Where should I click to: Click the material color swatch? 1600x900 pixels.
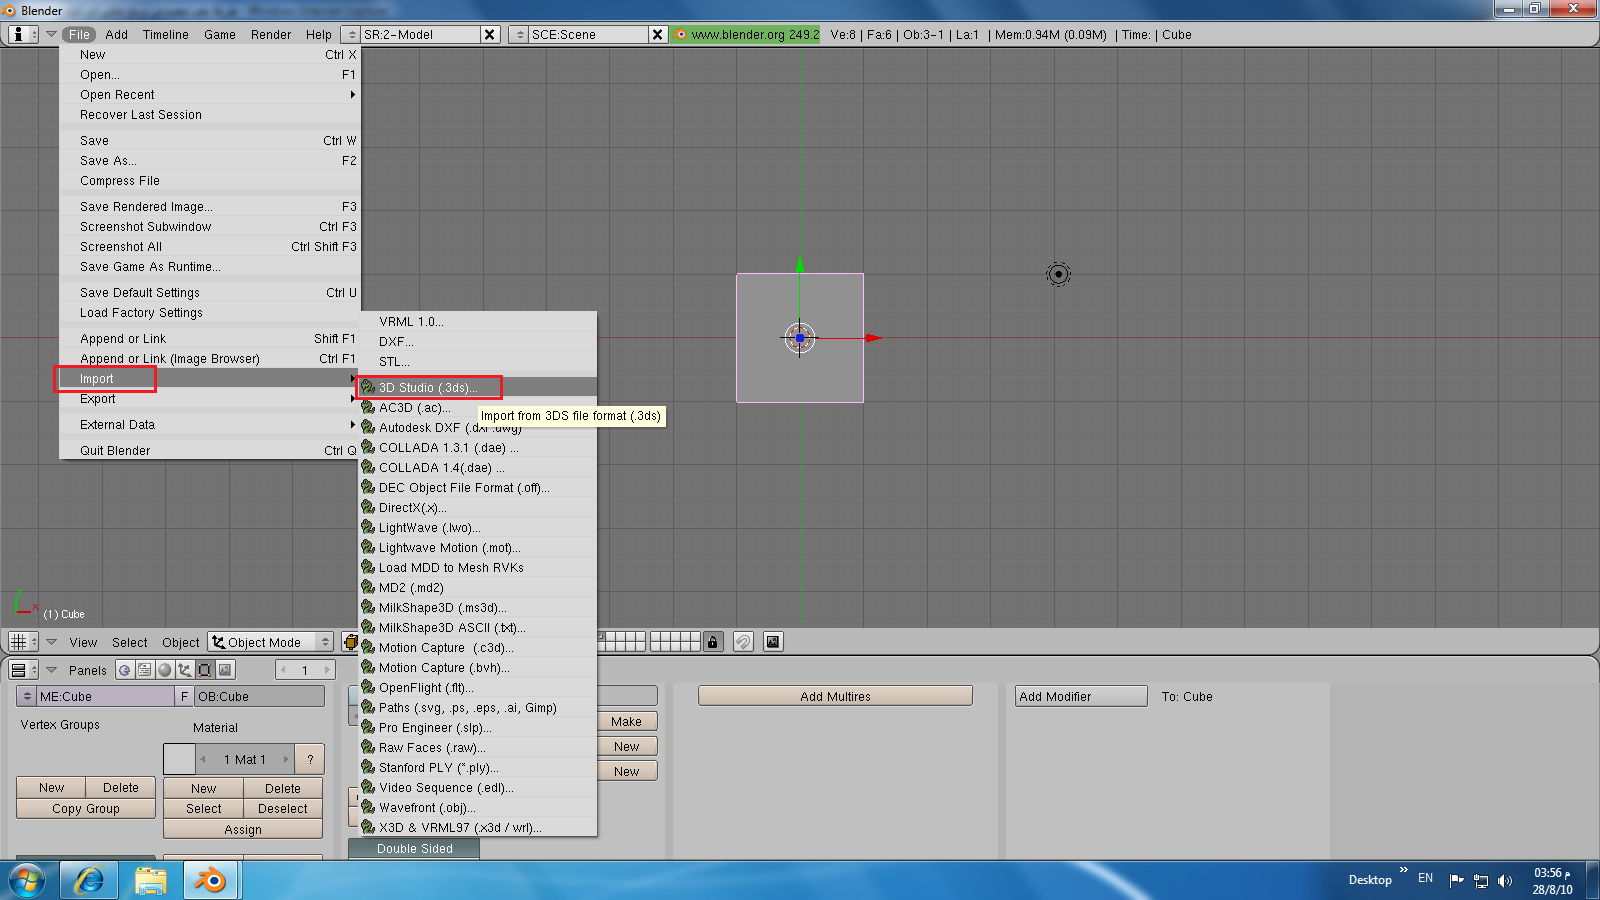(179, 759)
